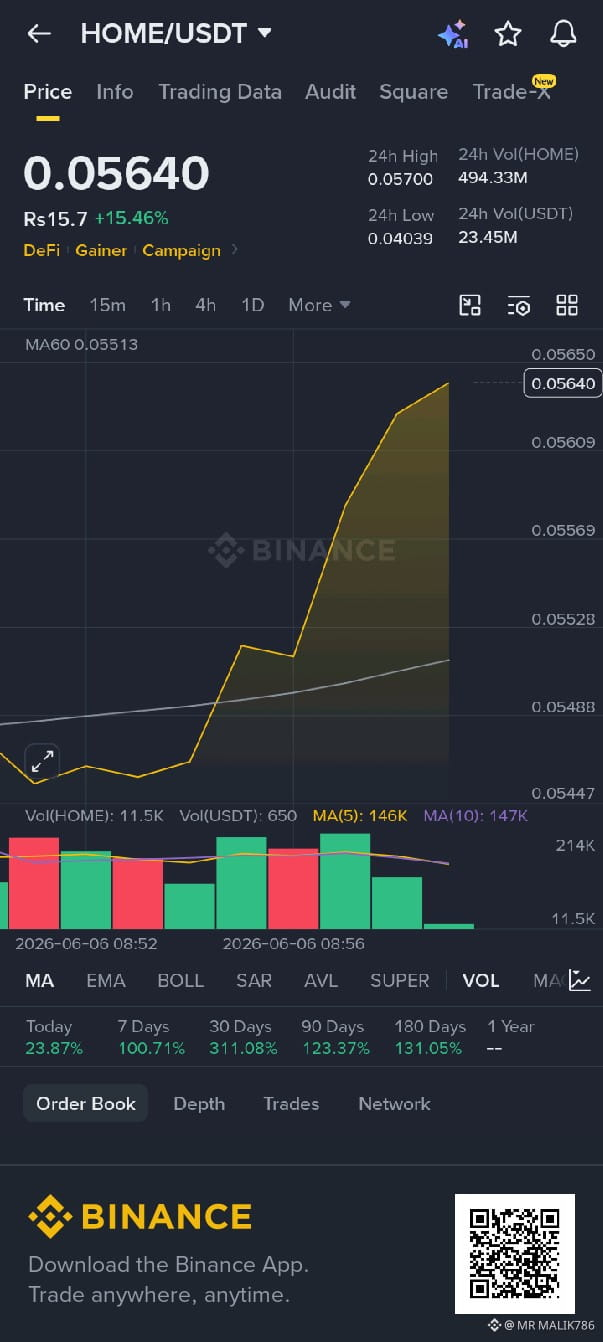The width and height of the screenshot is (603, 1342).
Task: Tap the Vol(USDT): 650 label
Action: (x=238, y=816)
